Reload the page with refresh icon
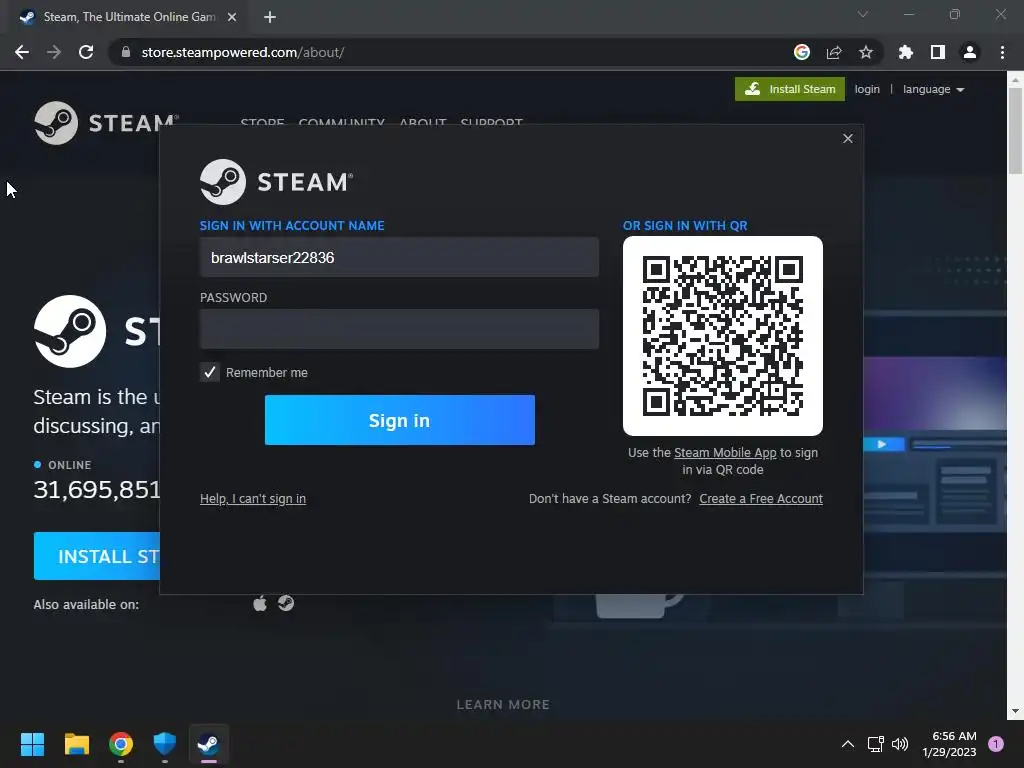Screen dimensions: 1024x768 (86, 52)
